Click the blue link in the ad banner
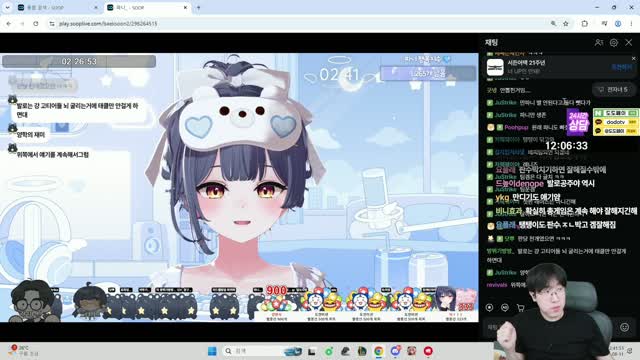 coord(621,67)
